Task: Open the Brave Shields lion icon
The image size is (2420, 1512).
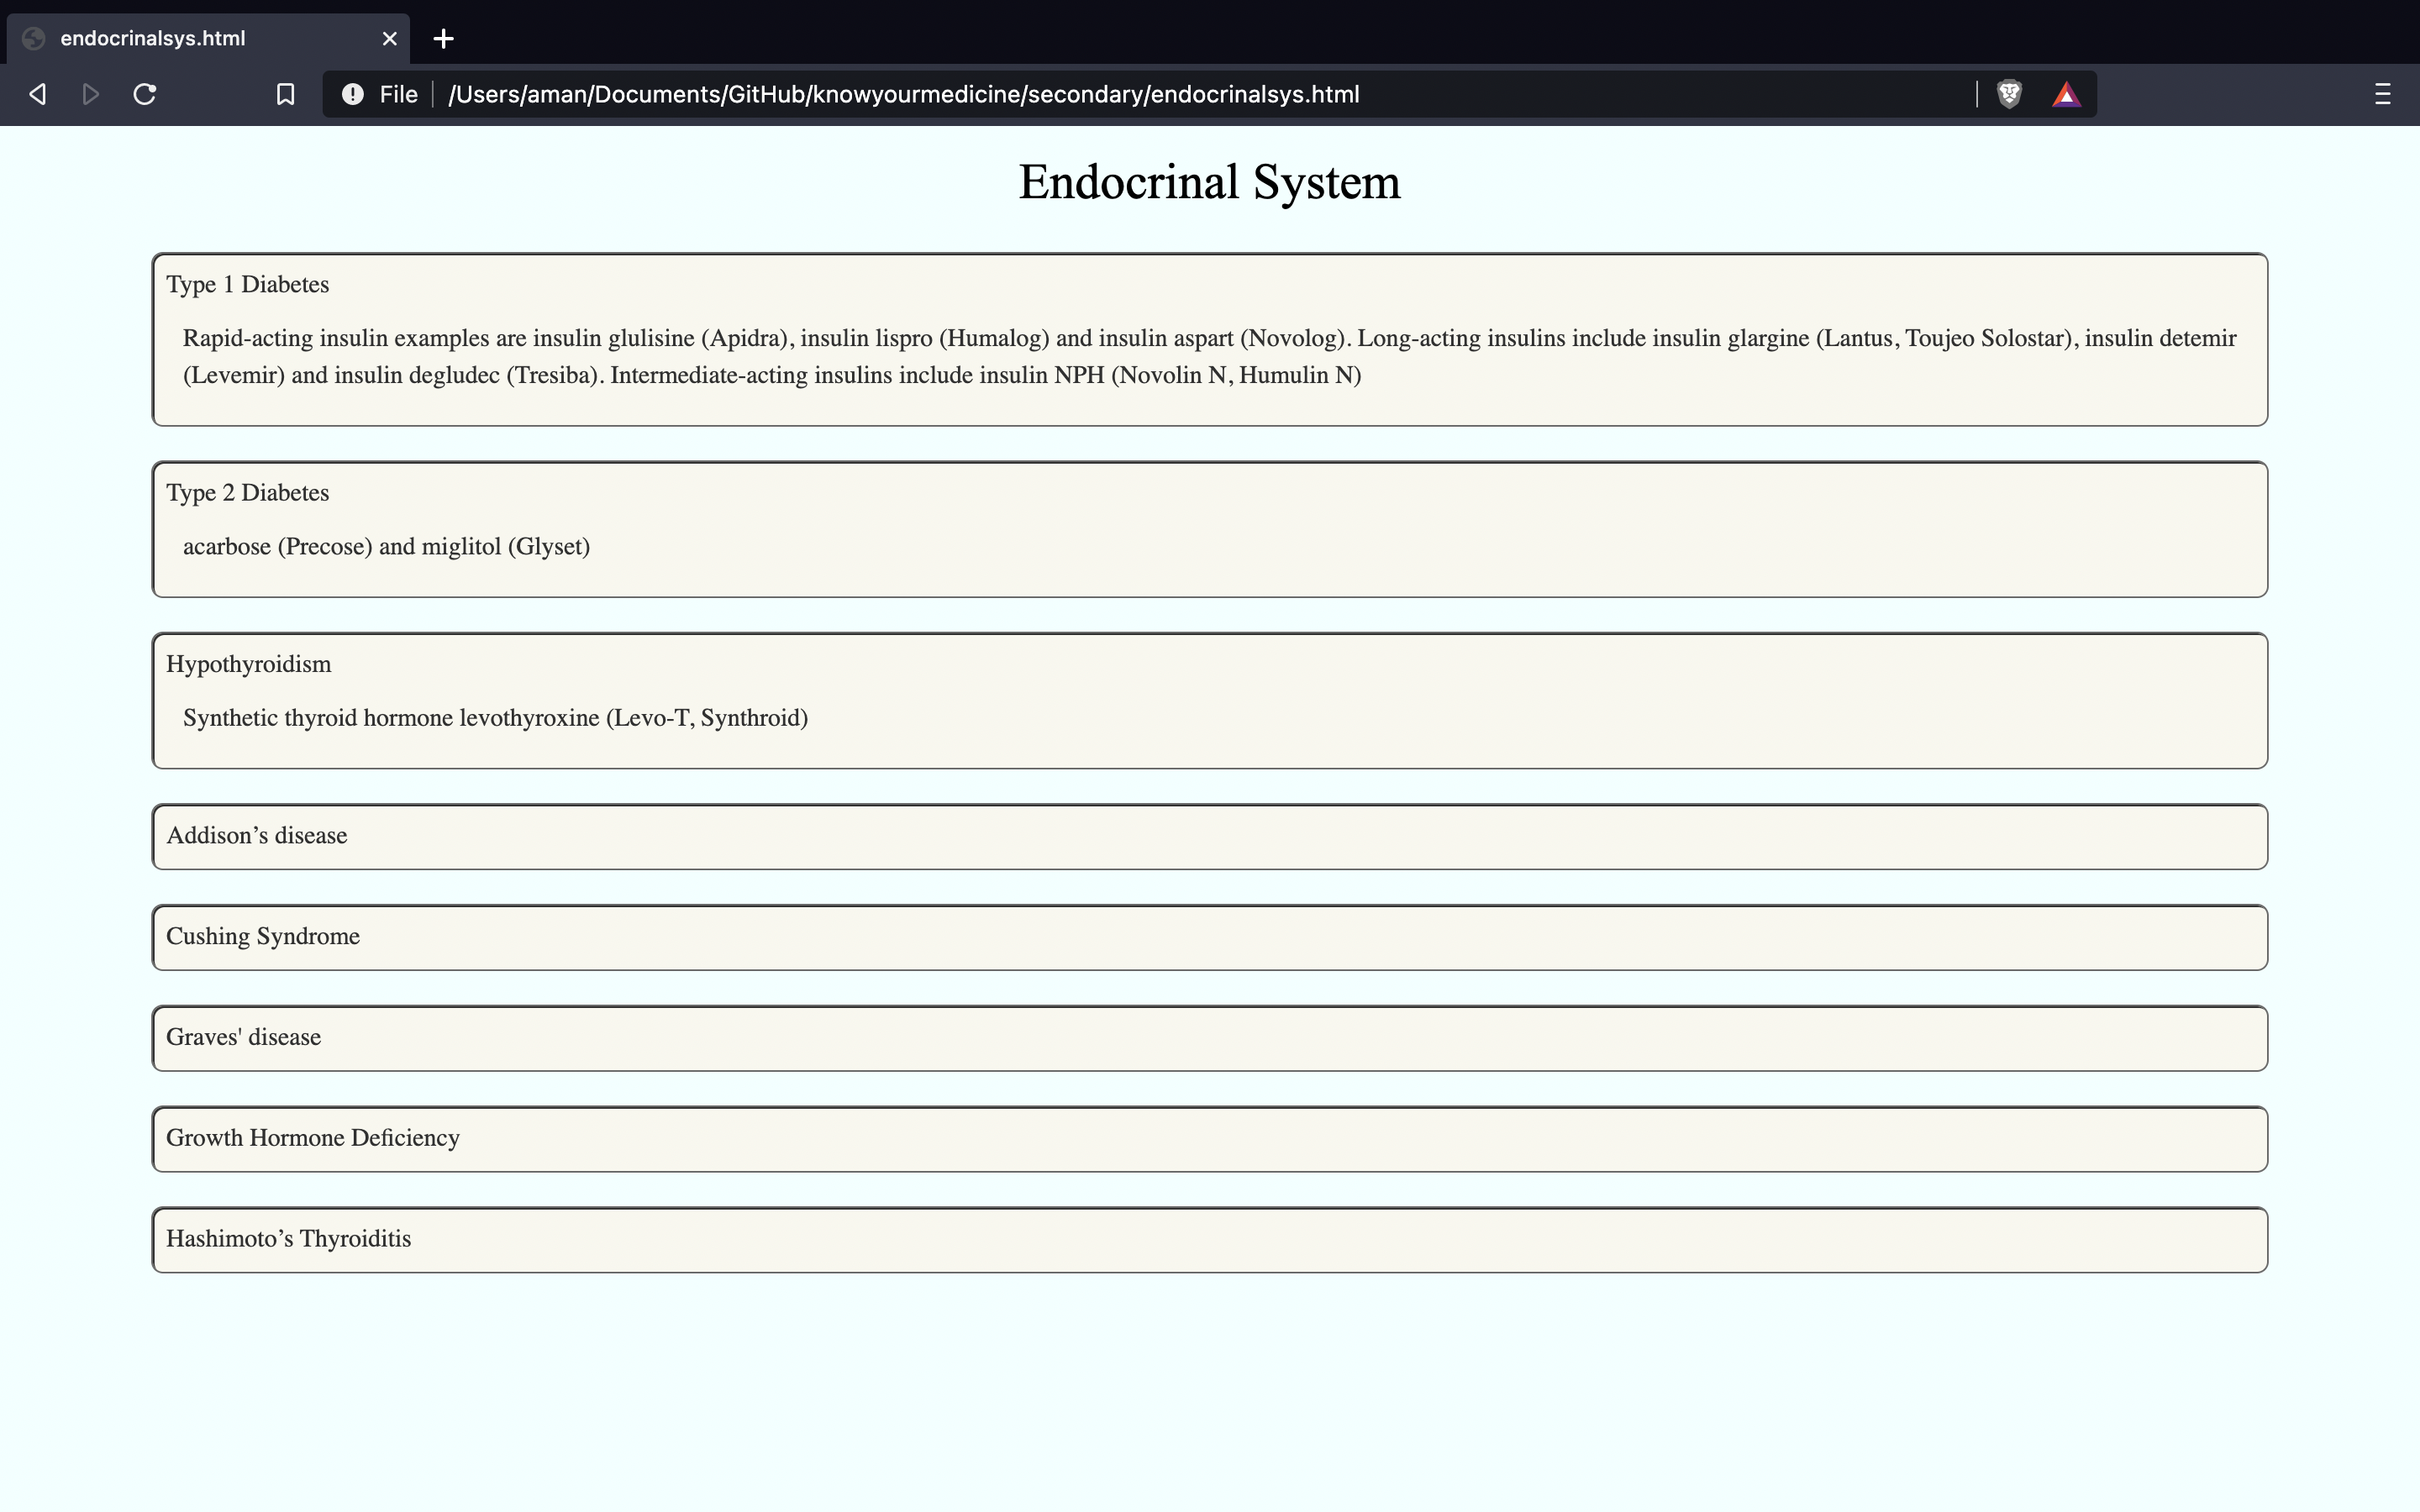Action: (2009, 94)
